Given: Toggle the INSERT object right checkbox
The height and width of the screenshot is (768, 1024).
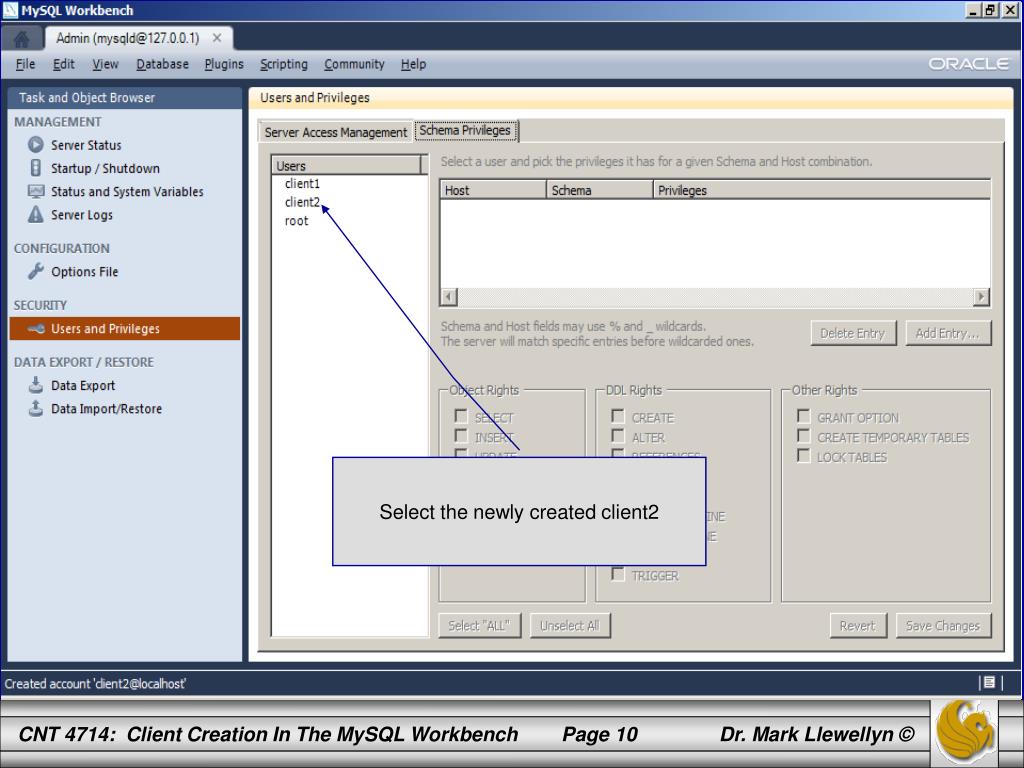Looking at the screenshot, I should 461,436.
